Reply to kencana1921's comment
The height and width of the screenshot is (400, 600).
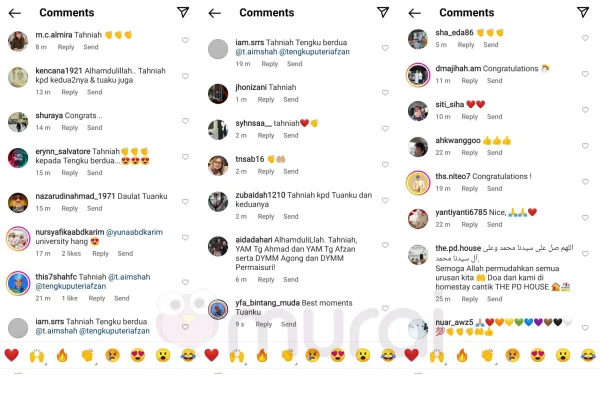click(x=70, y=92)
